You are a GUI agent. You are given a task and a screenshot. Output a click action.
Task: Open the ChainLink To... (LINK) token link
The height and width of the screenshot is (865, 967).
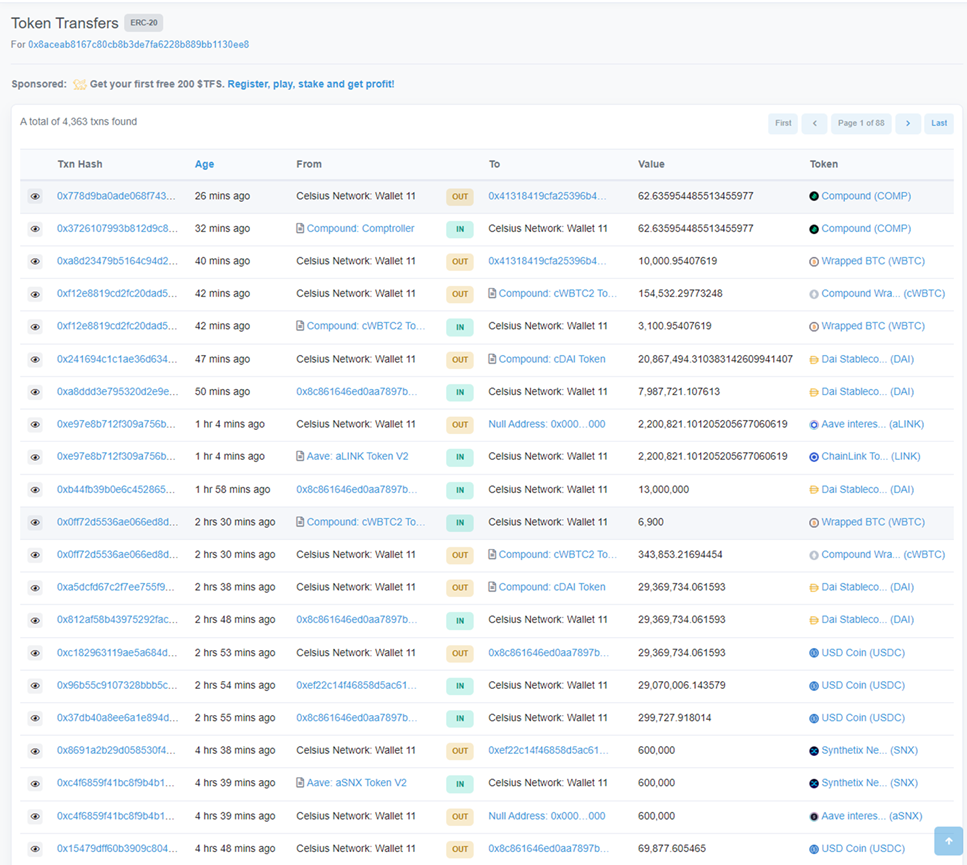[871, 456]
